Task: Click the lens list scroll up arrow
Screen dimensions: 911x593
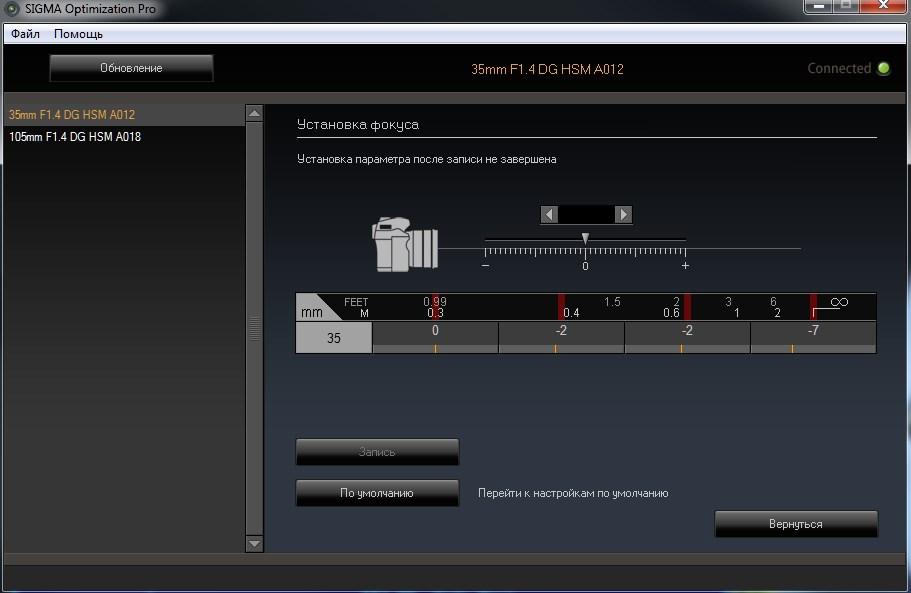Action: [254, 113]
